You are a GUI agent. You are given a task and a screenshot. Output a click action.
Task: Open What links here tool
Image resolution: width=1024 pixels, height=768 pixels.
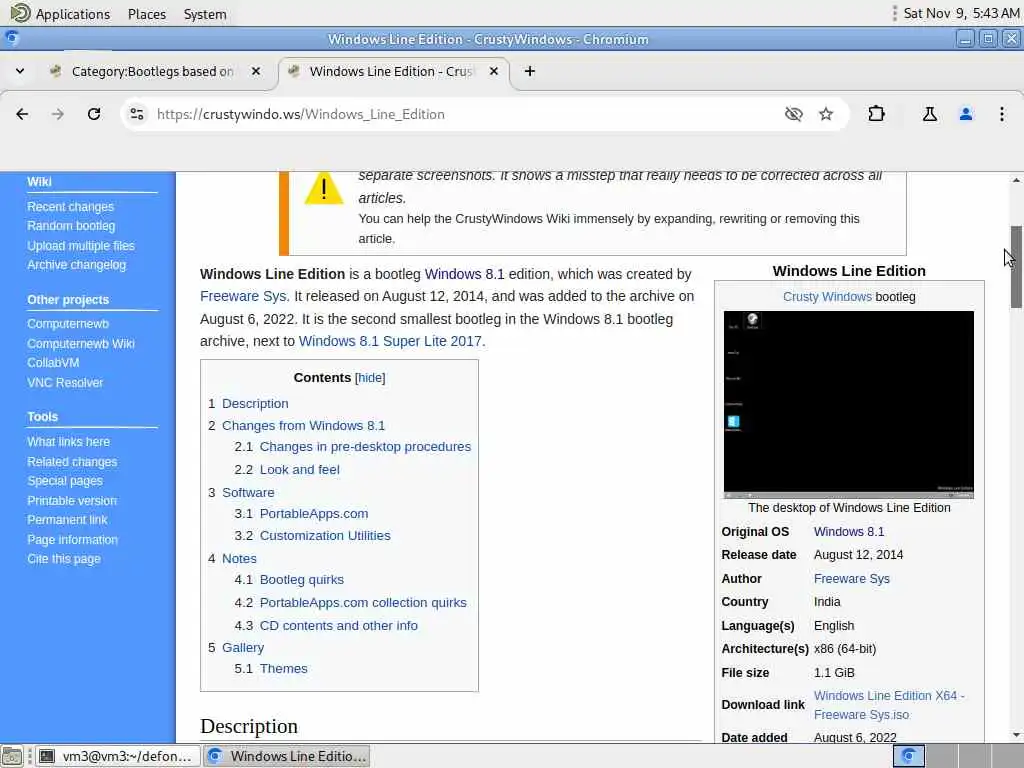69,442
